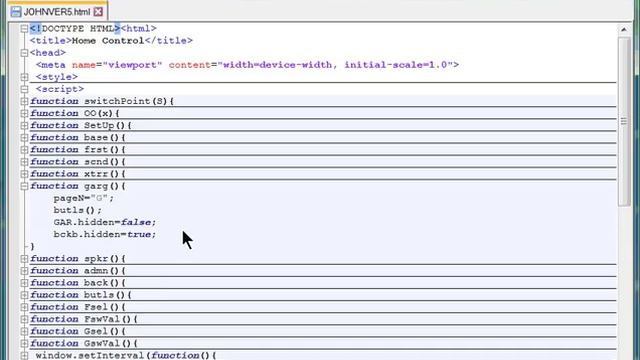Click the closing brace of function garg
This screenshot has height=360, width=640.
(33, 247)
